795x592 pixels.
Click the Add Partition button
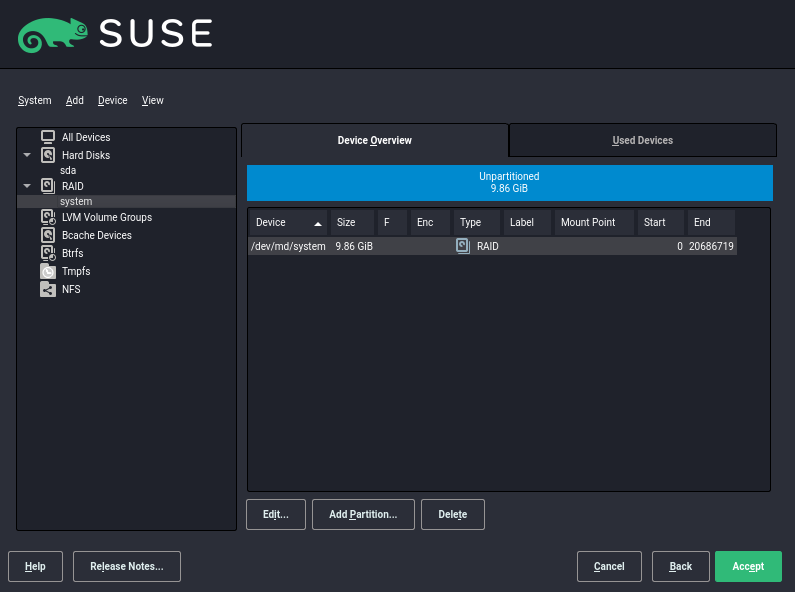(x=363, y=514)
